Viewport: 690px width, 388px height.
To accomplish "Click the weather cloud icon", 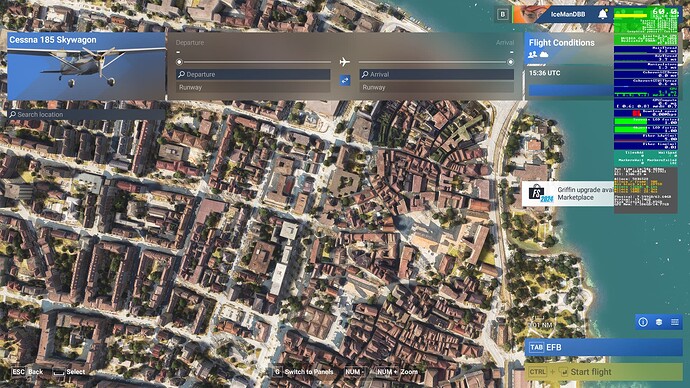I will pyautogui.click(x=544, y=55).
